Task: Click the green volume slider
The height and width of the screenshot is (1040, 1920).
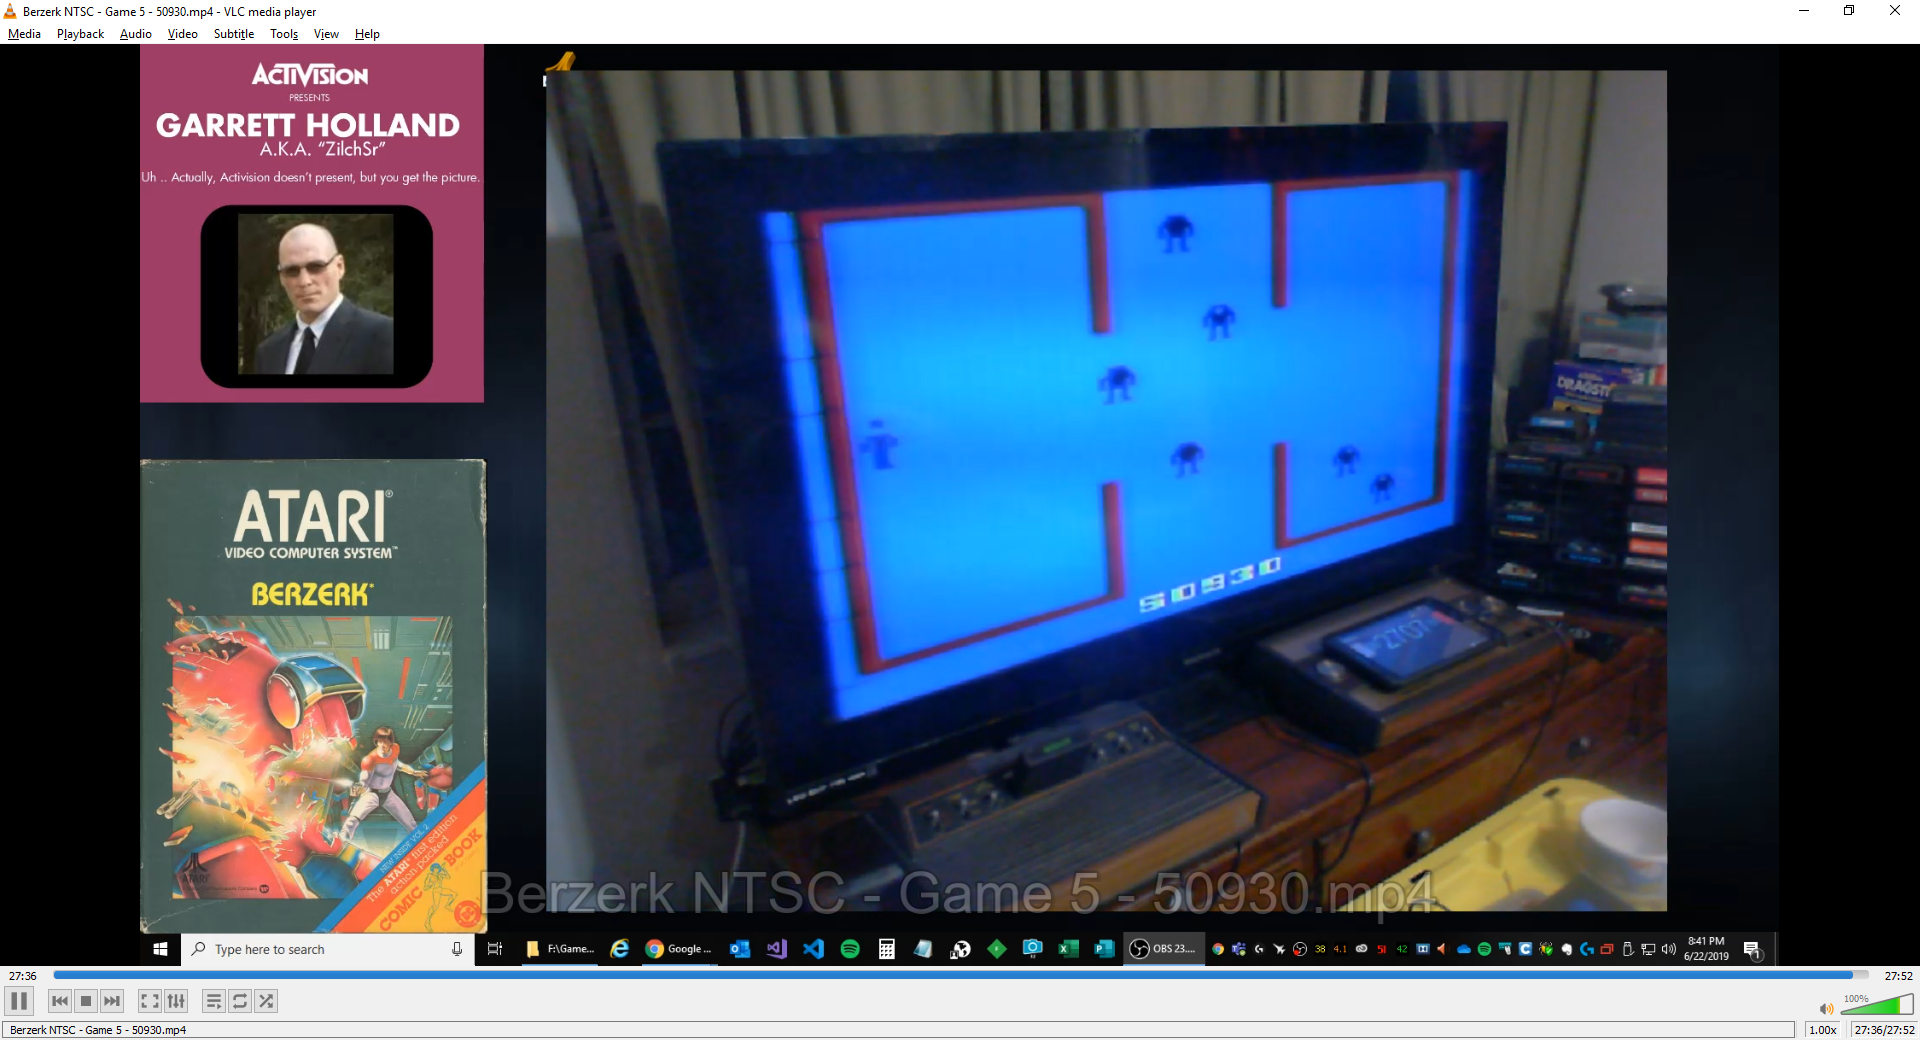Action: pyautogui.click(x=1877, y=1006)
